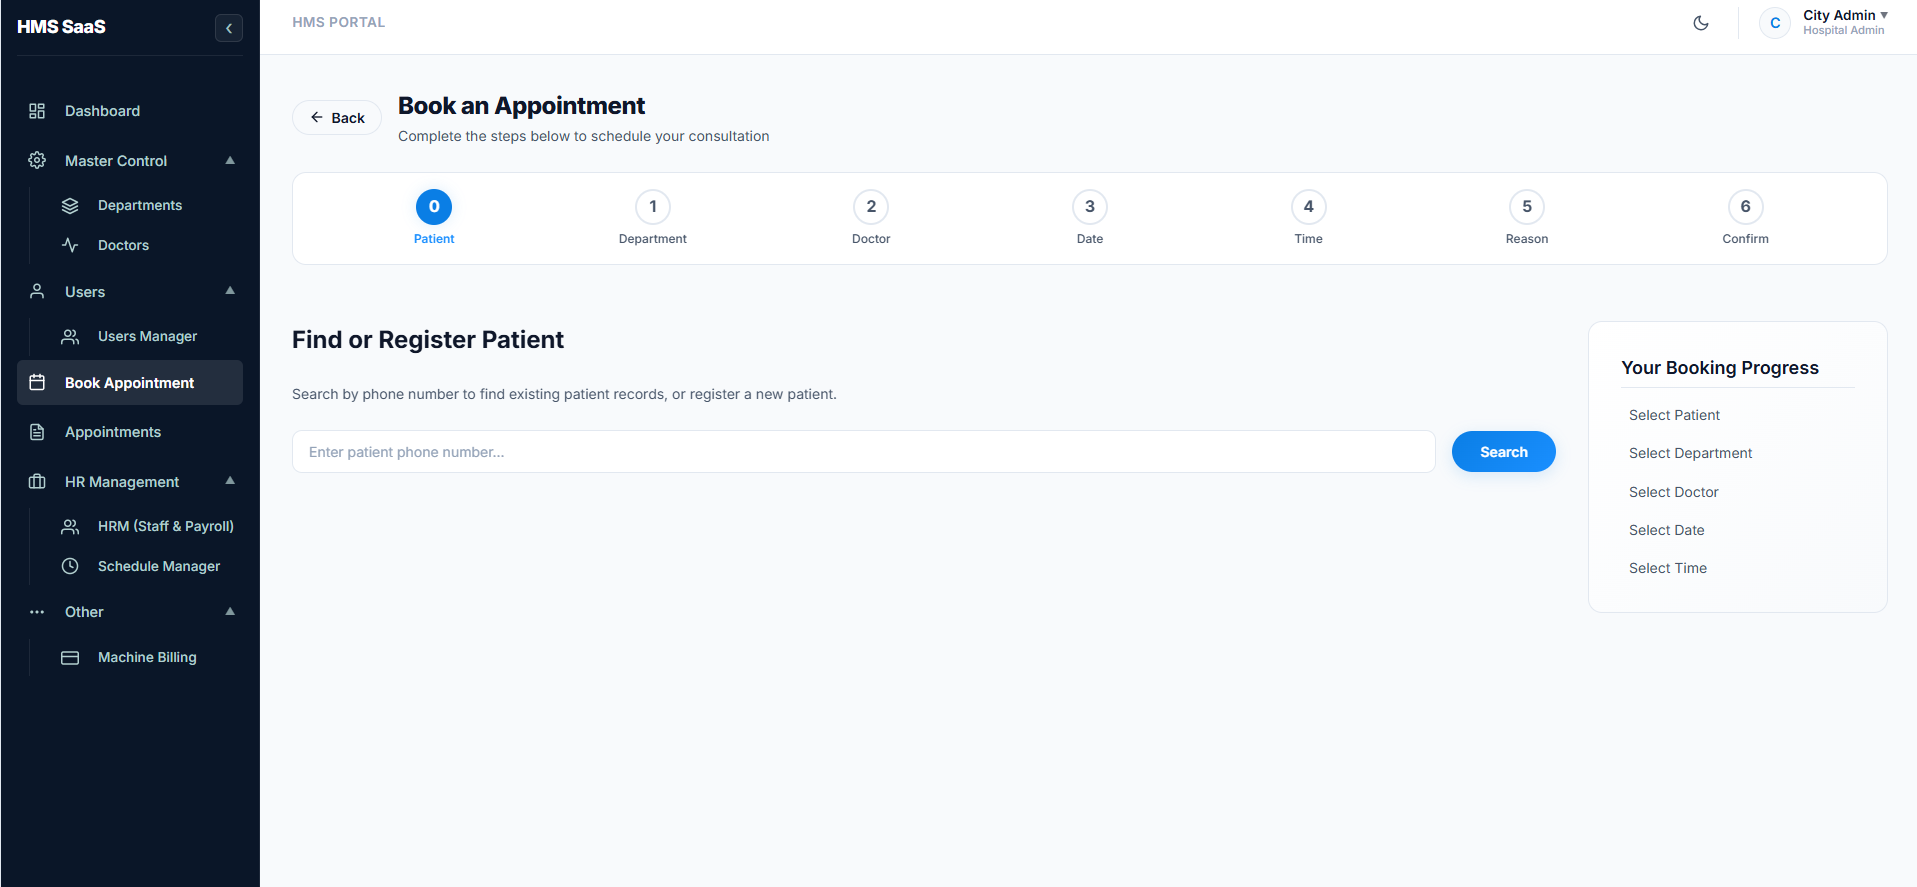Select step 6 Confirm in the stepper
The height and width of the screenshot is (887, 1917).
[x=1746, y=217]
